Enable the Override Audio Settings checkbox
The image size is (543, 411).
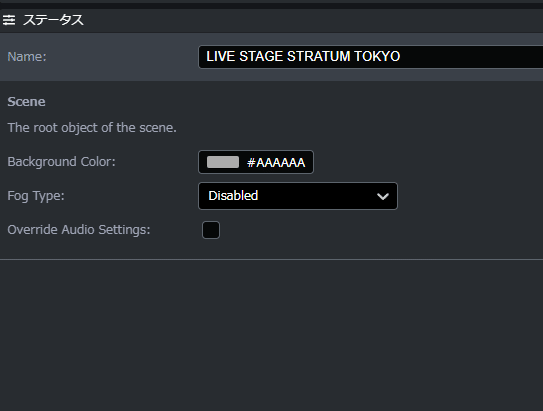pyautogui.click(x=211, y=230)
